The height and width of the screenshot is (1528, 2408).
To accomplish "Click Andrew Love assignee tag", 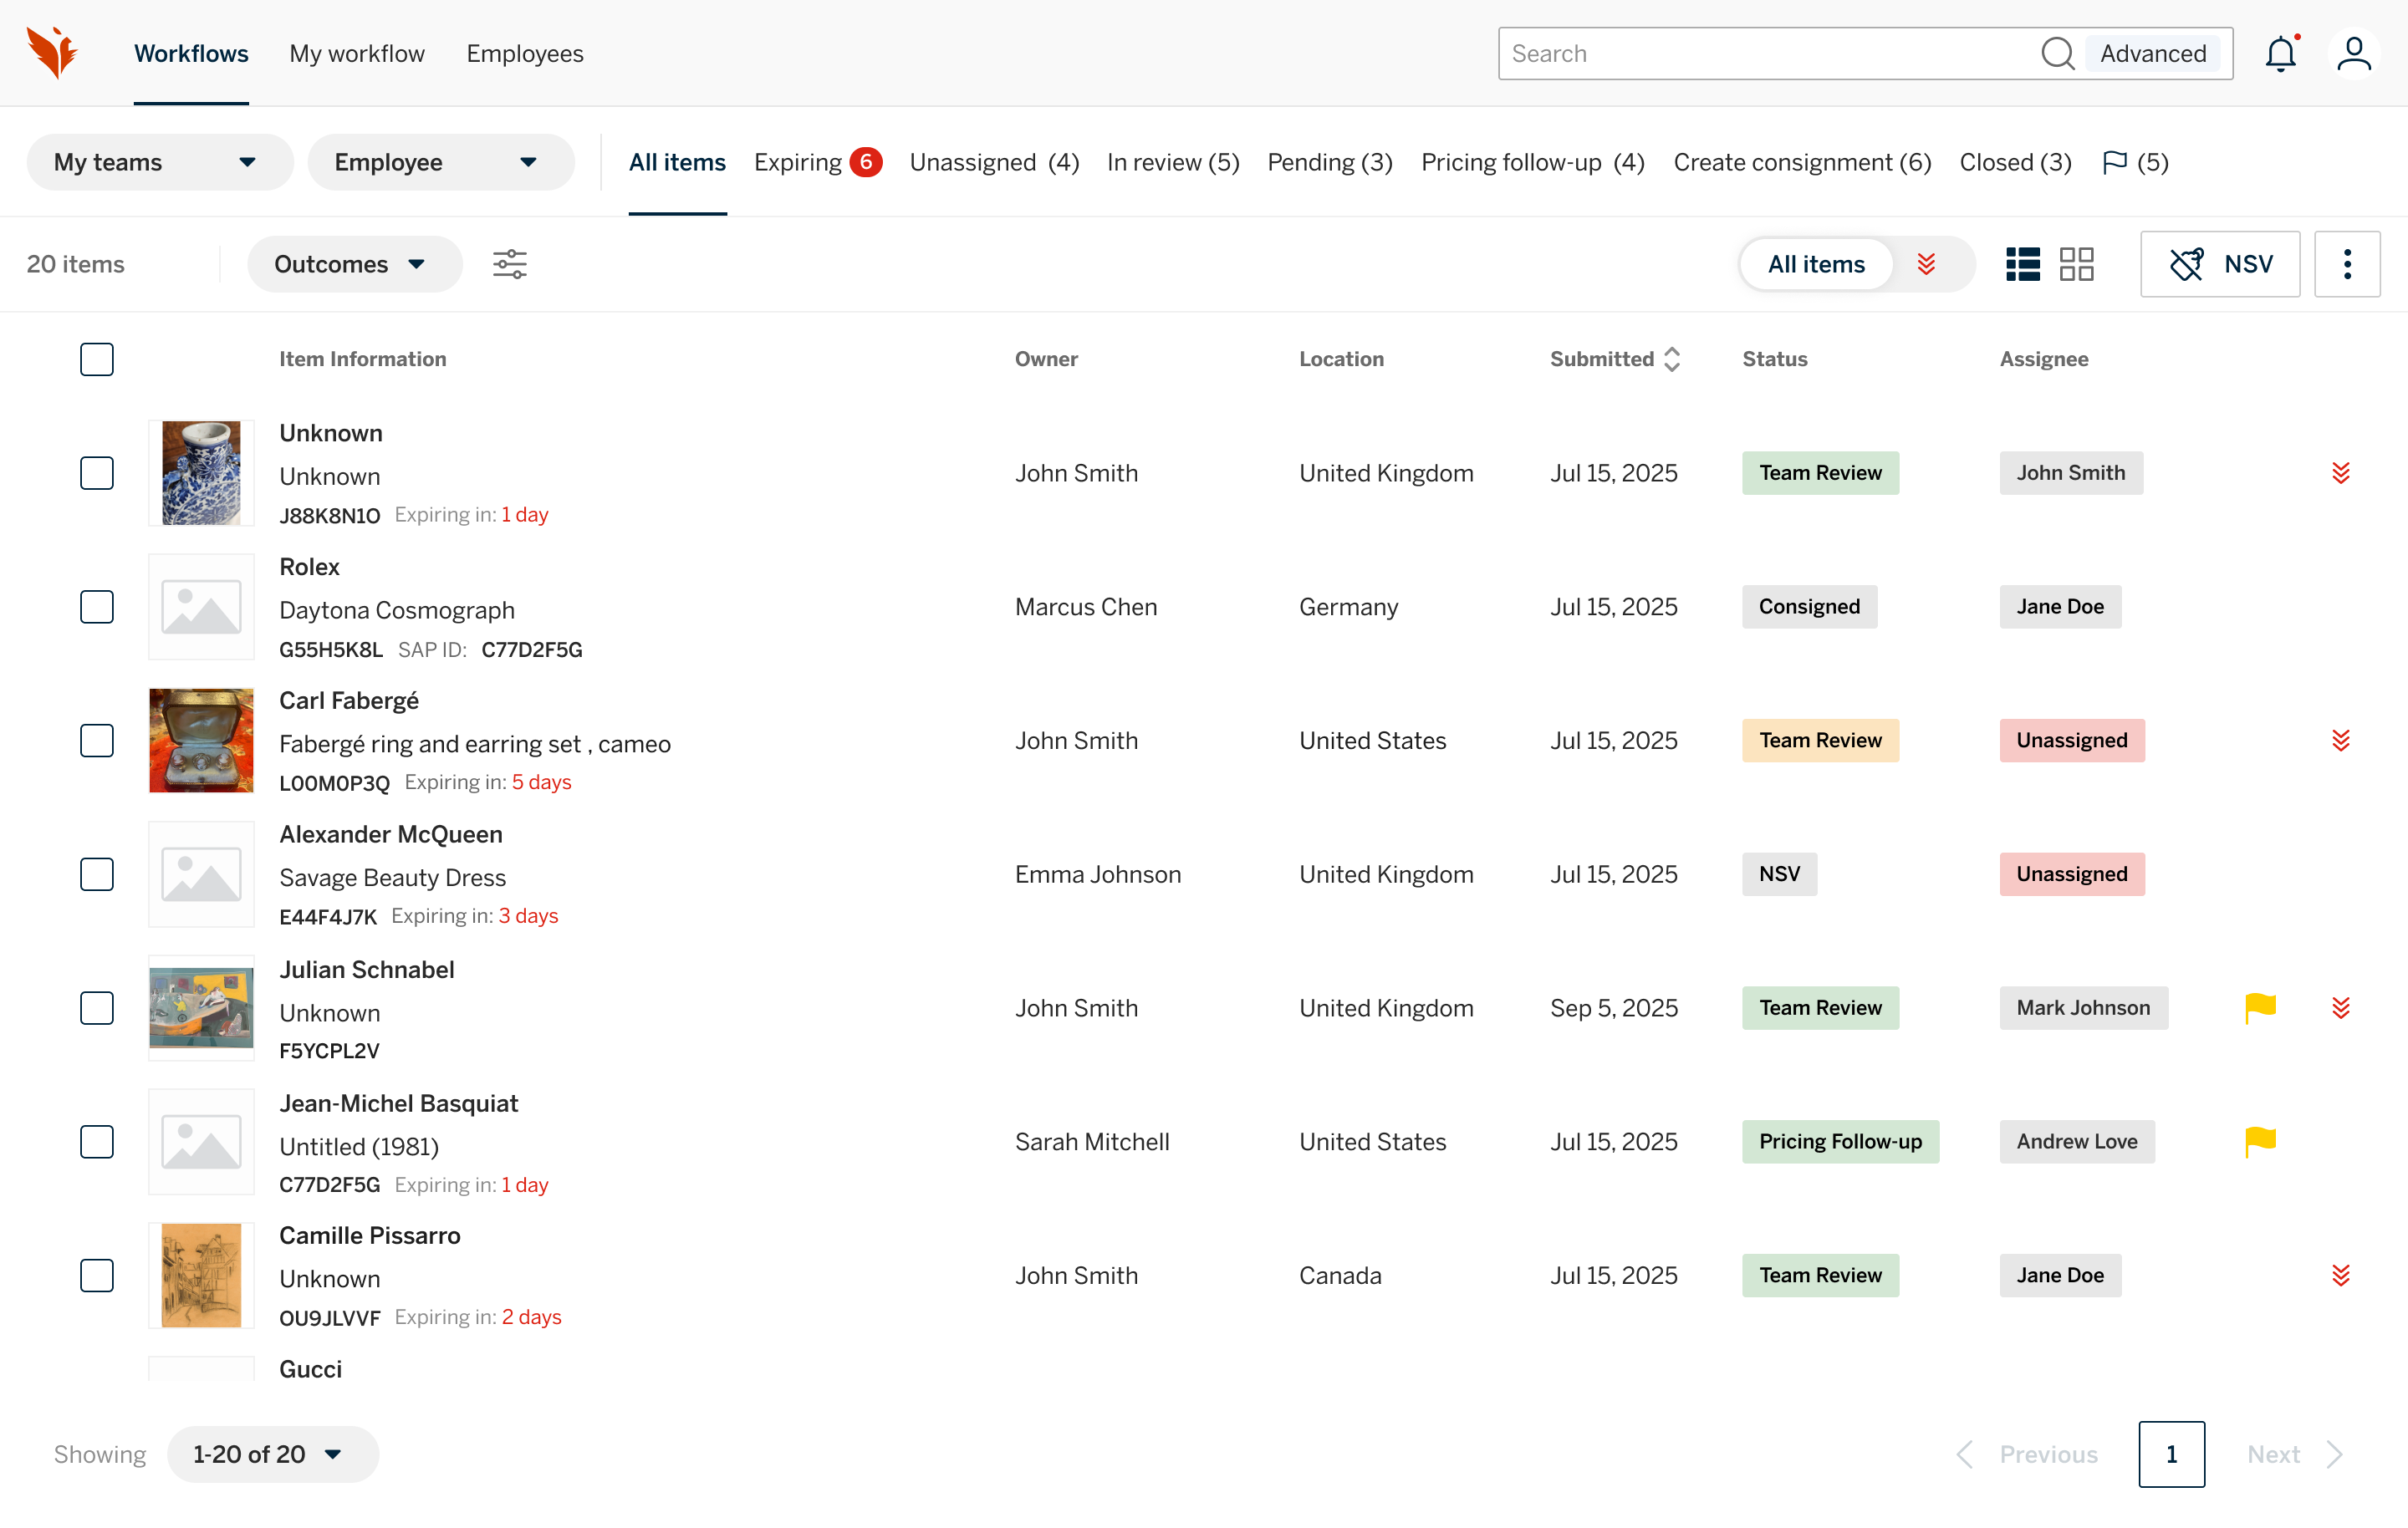I will (x=2077, y=1141).
